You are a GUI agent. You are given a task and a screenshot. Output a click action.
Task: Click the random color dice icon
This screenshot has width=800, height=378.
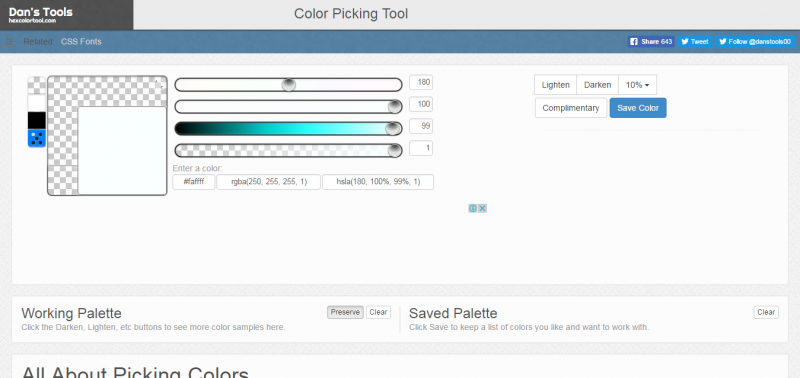[x=37, y=138]
